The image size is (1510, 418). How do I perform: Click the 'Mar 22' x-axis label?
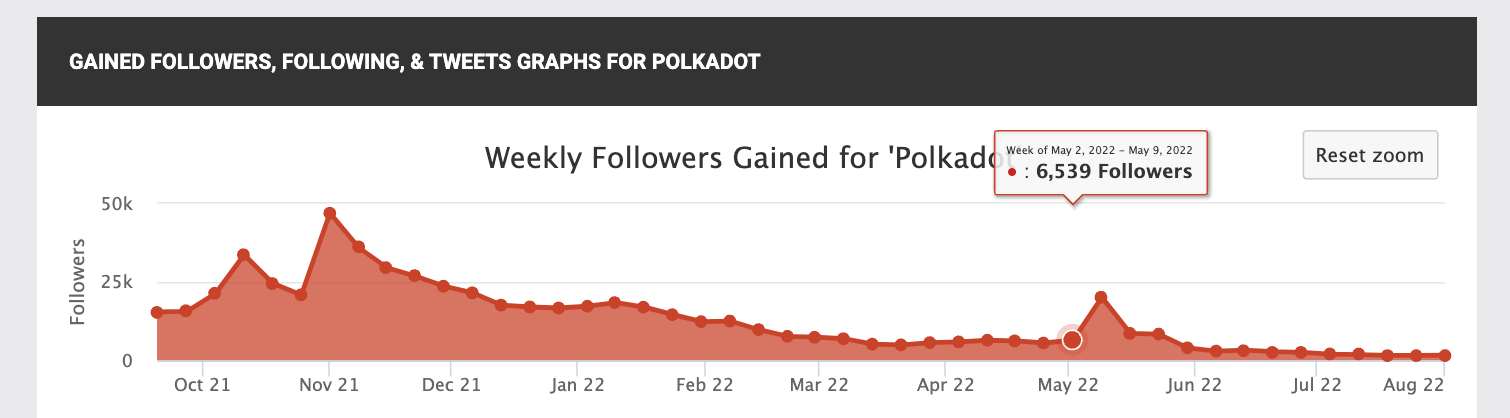[x=819, y=383]
